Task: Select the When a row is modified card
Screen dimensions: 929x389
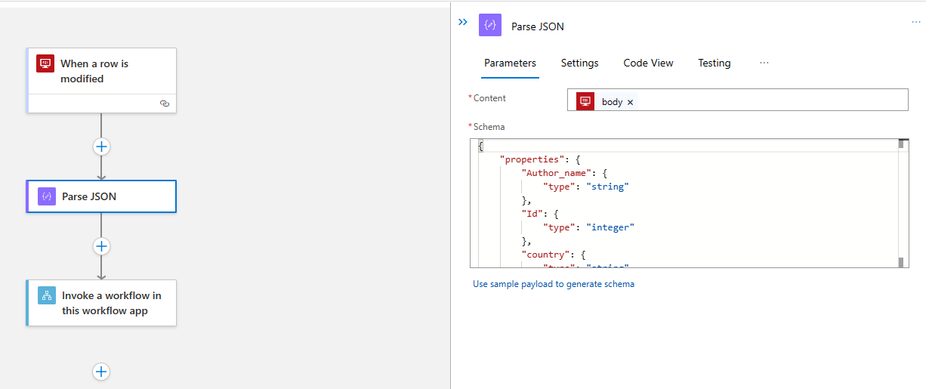Action: tap(101, 80)
